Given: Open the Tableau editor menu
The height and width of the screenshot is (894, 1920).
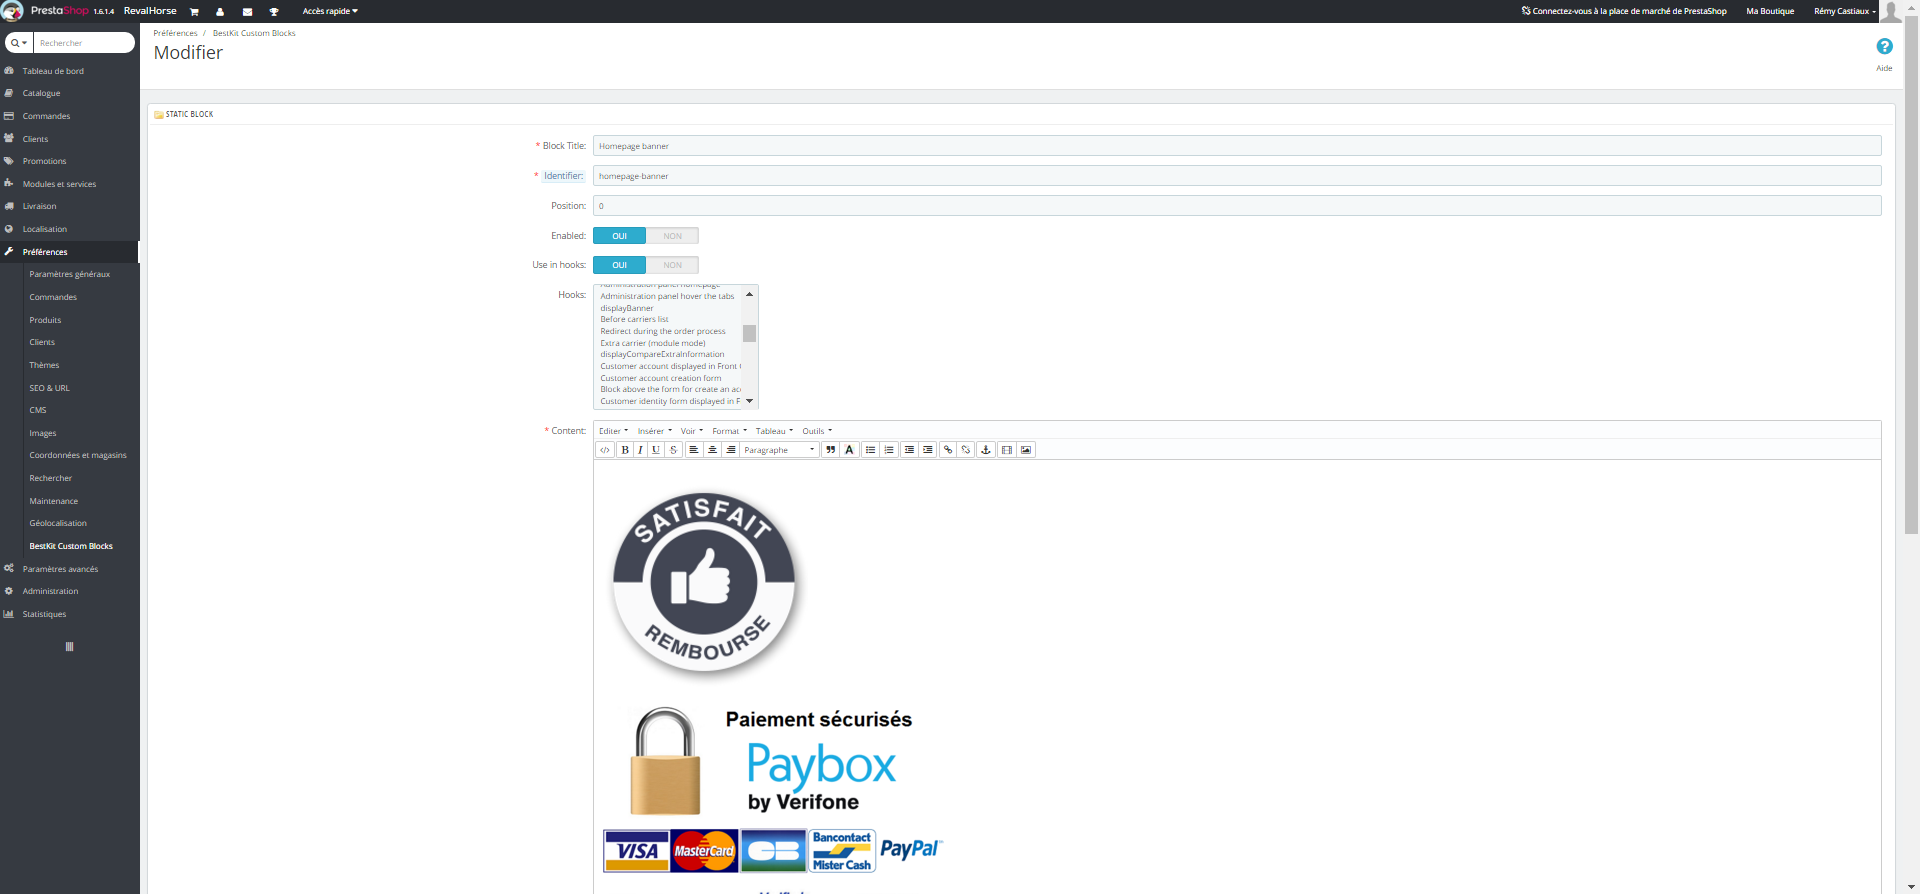Looking at the screenshot, I should pyautogui.click(x=774, y=431).
